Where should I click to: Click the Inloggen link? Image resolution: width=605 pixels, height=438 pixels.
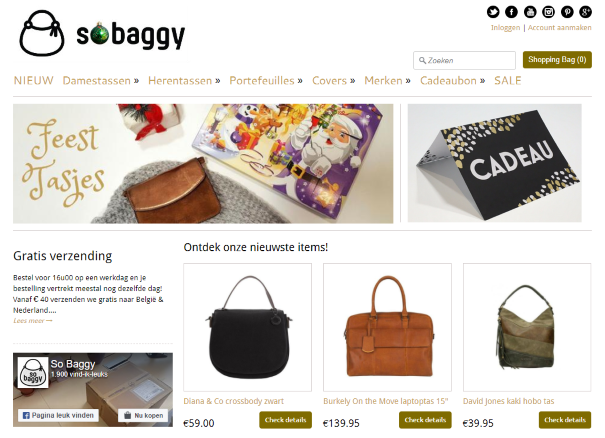[x=505, y=28]
